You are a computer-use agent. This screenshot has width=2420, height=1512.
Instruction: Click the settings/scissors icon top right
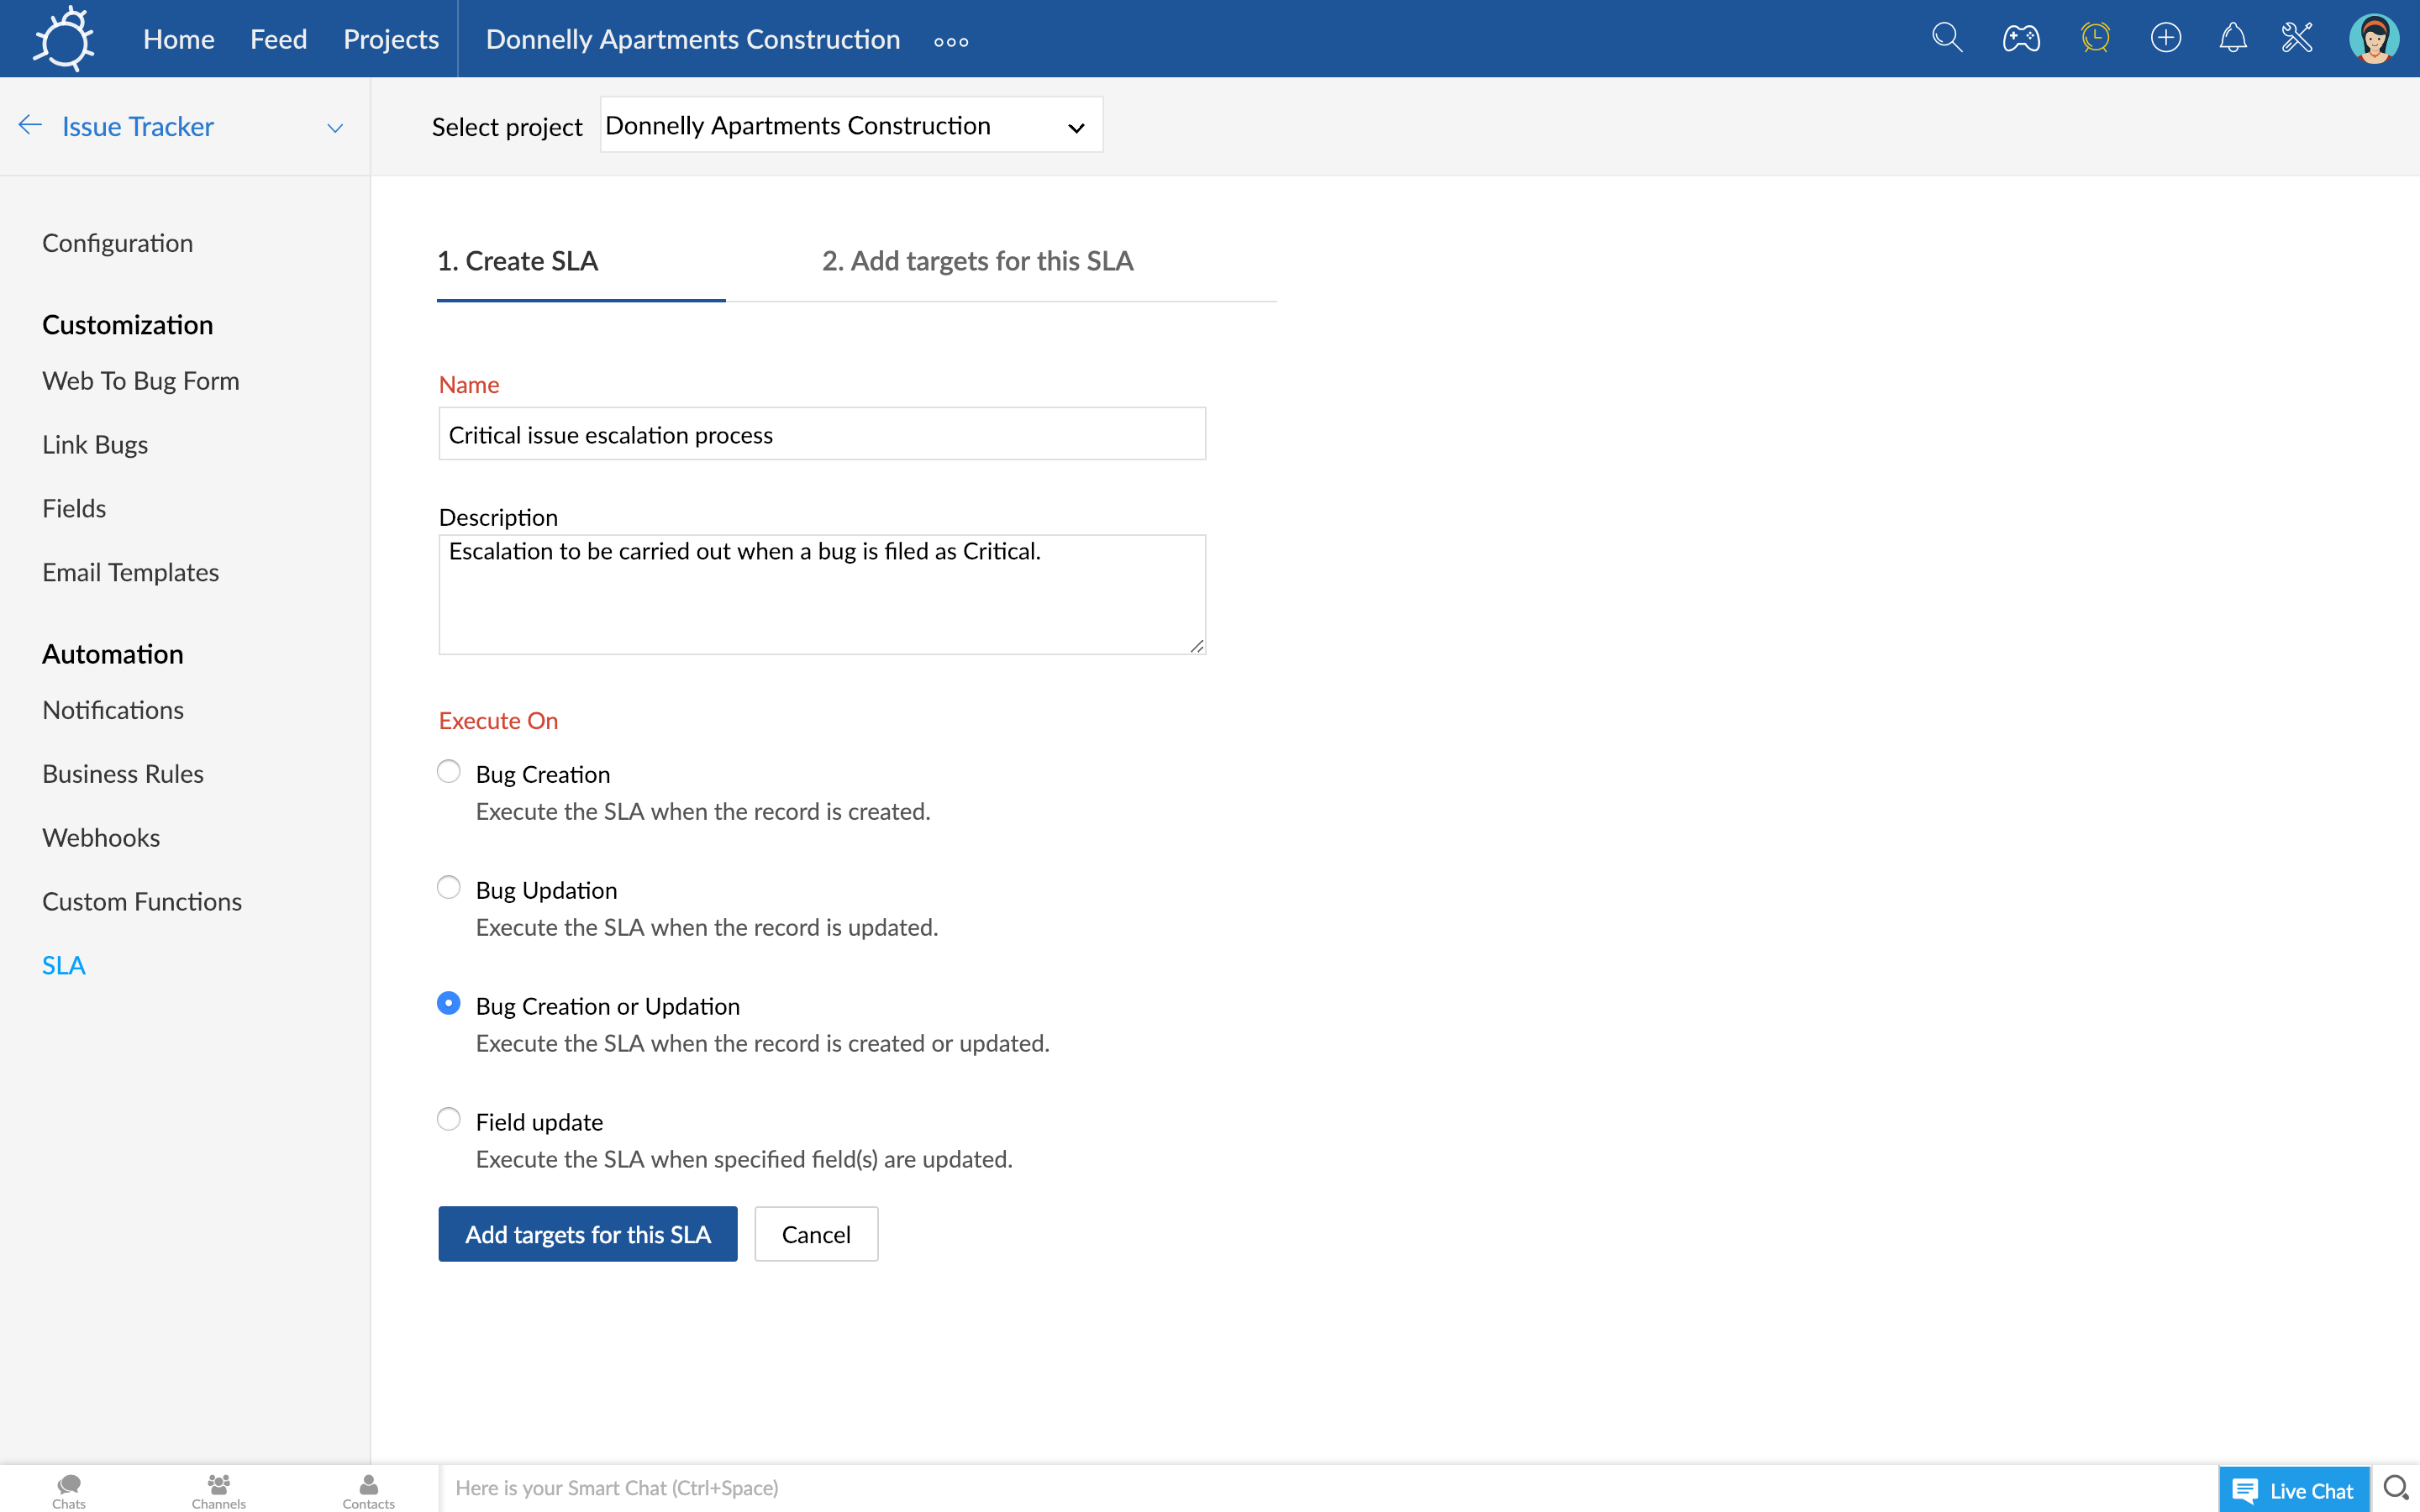(2298, 39)
